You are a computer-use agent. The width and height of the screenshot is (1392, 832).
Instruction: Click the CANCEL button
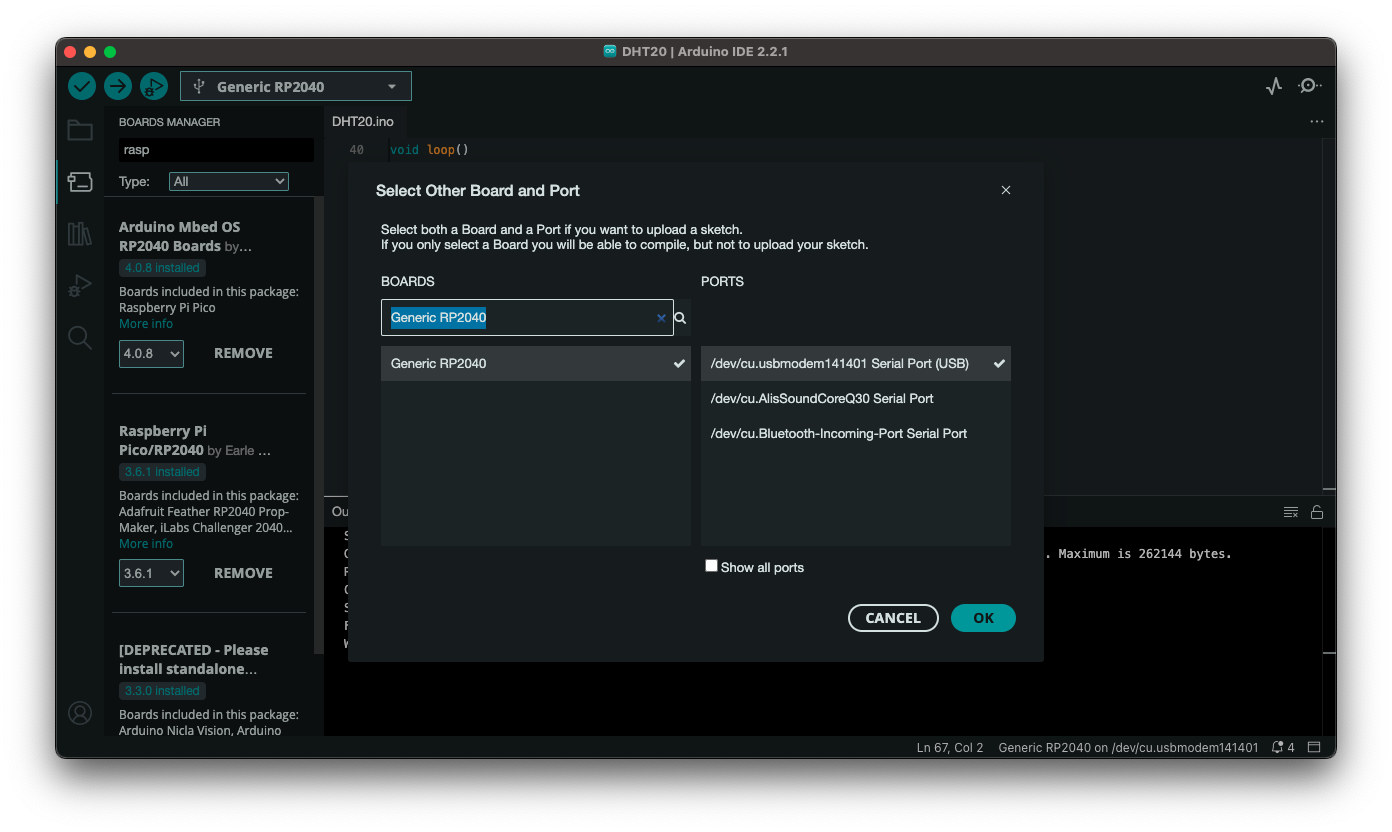tap(893, 618)
